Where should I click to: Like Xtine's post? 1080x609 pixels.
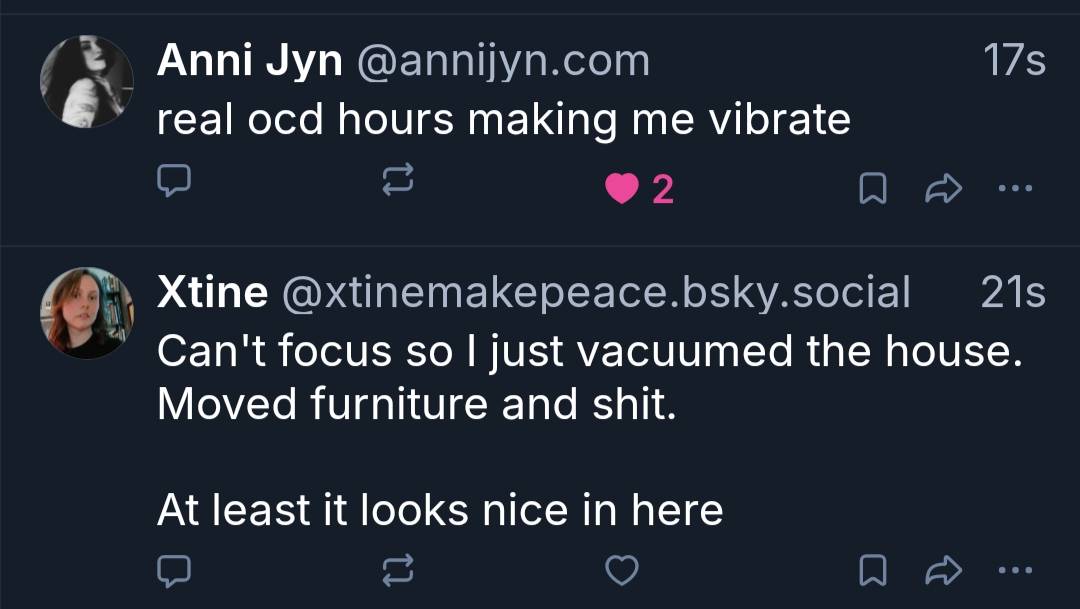pyautogui.click(x=622, y=570)
